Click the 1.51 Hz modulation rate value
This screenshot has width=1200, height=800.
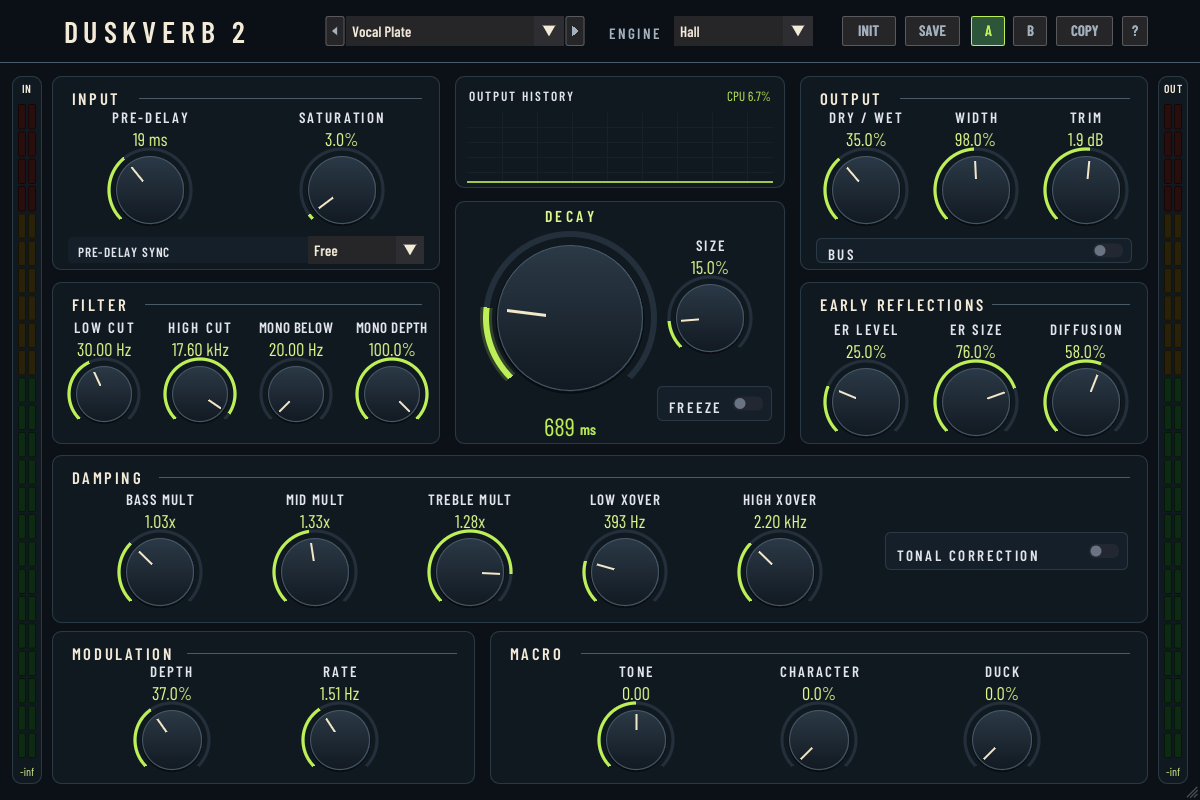tap(339, 694)
